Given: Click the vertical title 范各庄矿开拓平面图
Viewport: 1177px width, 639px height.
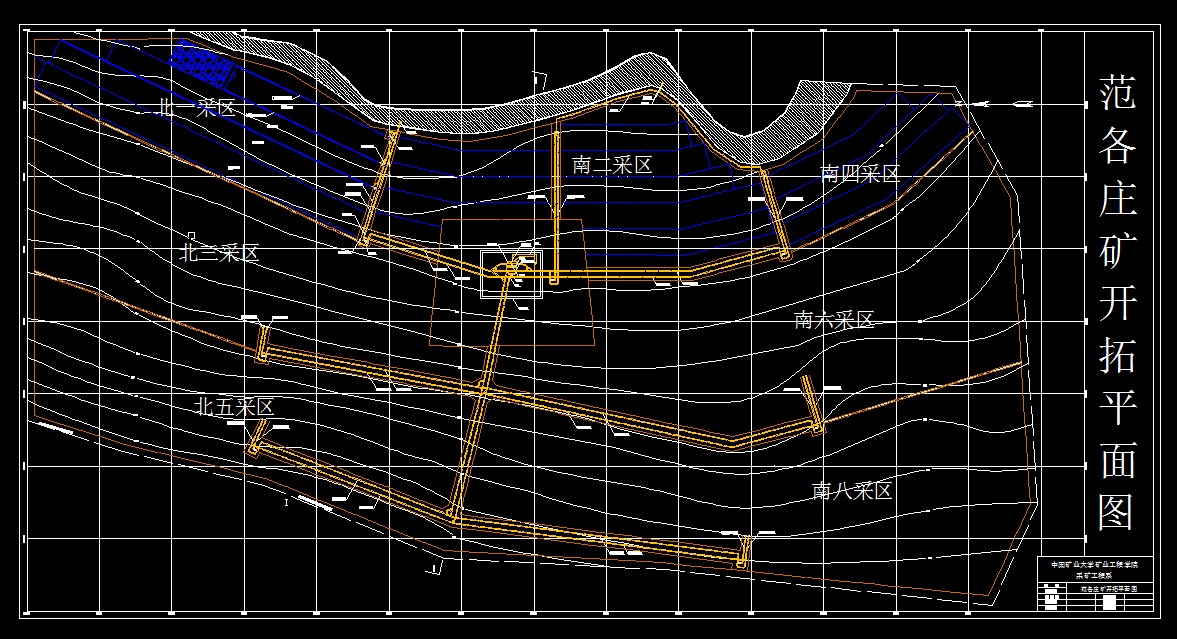Looking at the screenshot, I should pyautogui.click(x=1117, y=303).
